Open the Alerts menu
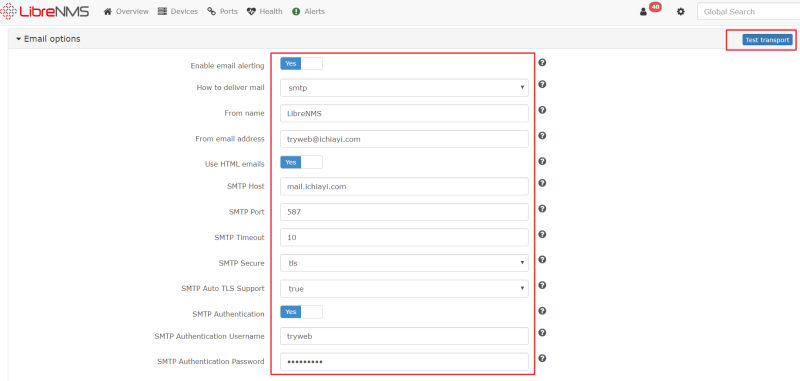This screenshot has height=381, width=800. click(x=308, y=11)
